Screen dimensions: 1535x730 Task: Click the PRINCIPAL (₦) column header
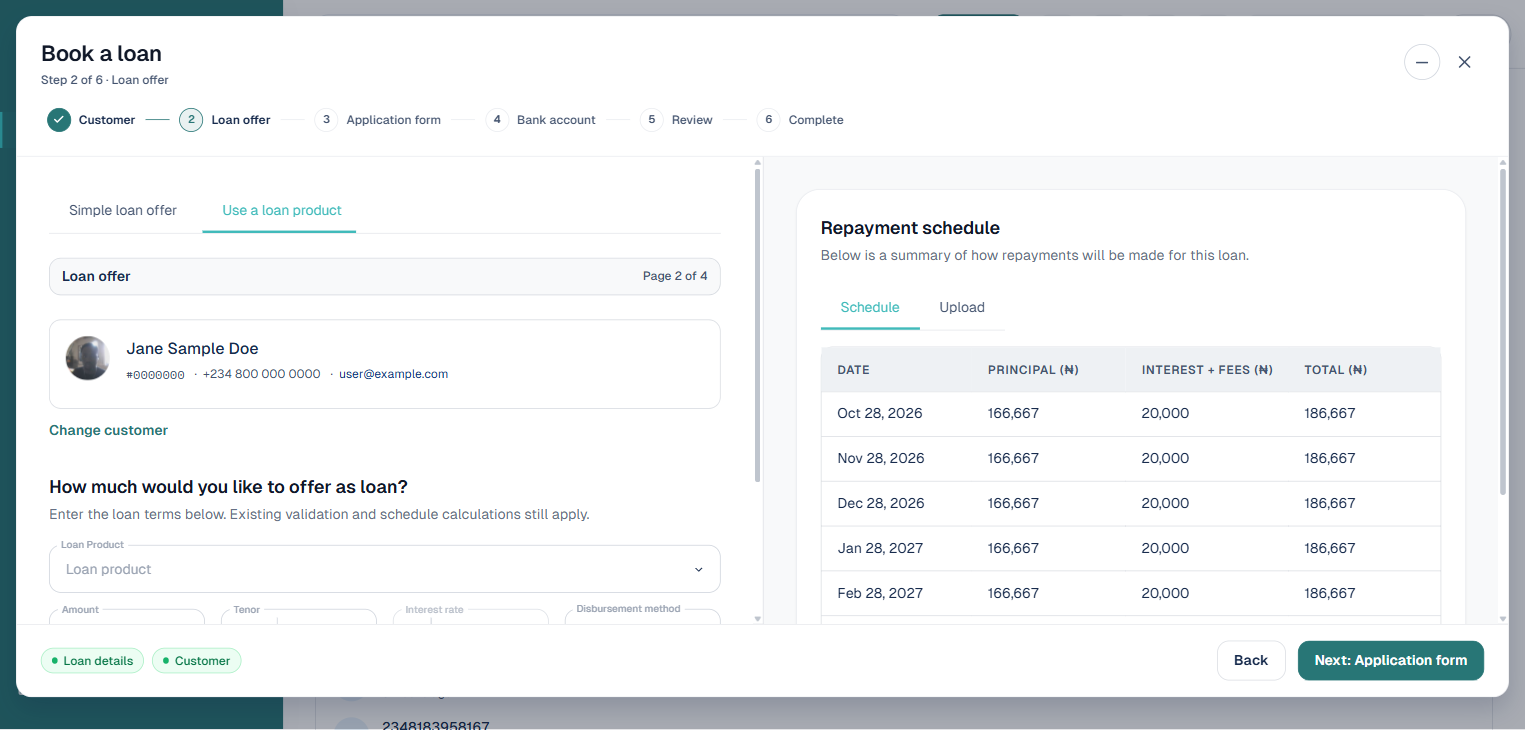tap(1033, 370)
